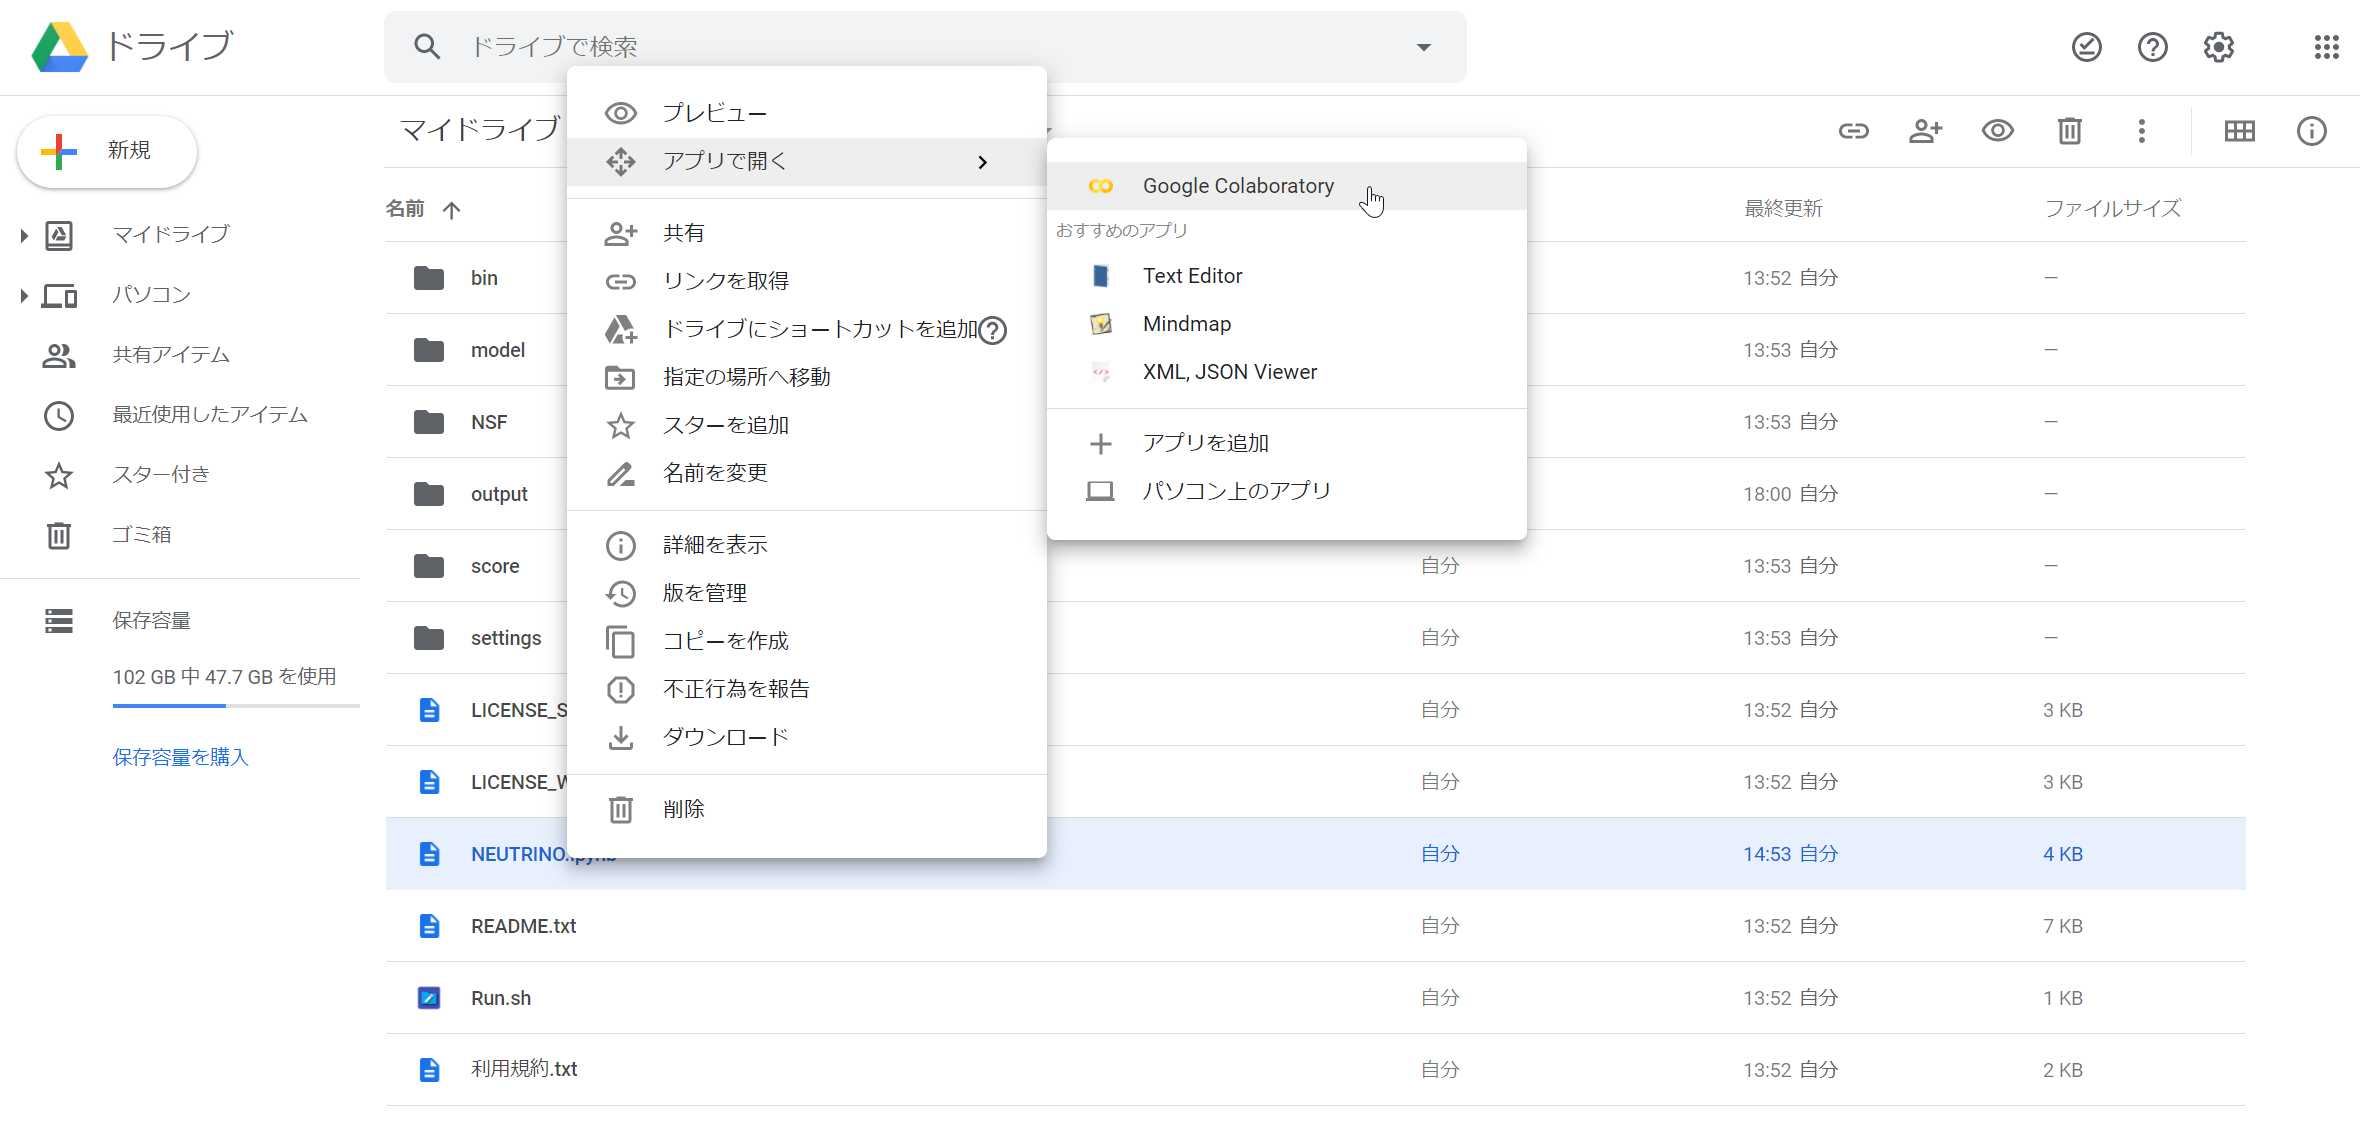Open スター付き in the sidebar
This screenshot has width=2360, height=1131.
(x=161, y=474)
